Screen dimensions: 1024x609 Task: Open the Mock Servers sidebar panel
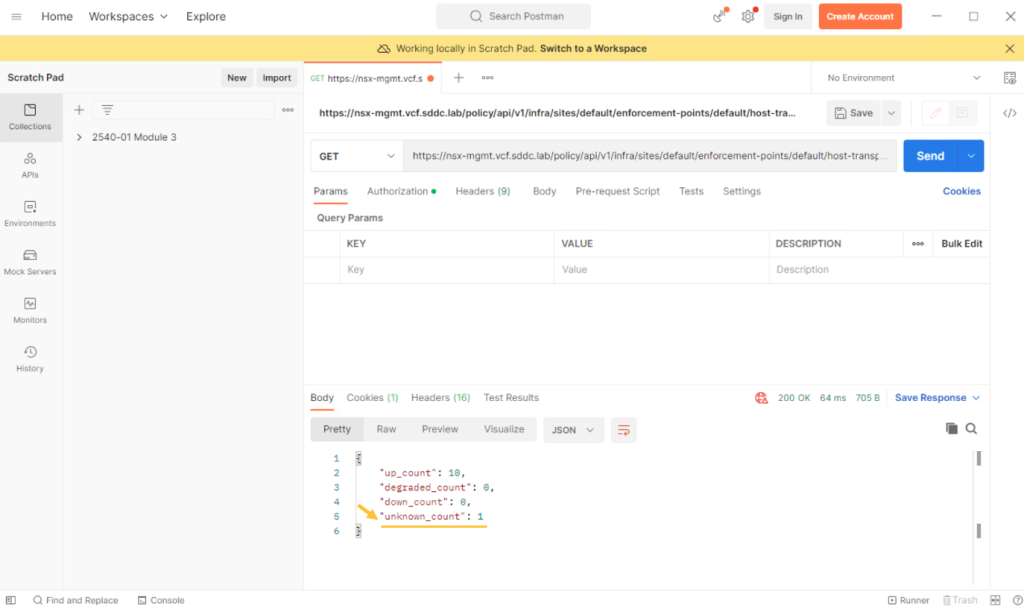click(30, 262)
